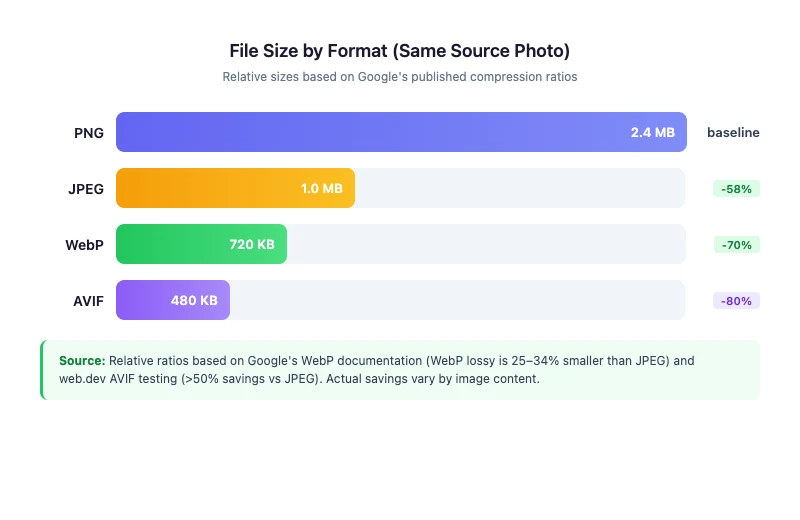Select the AVIF row label
This screenshot has height=520, width=800.
click(x=88, y=300)
